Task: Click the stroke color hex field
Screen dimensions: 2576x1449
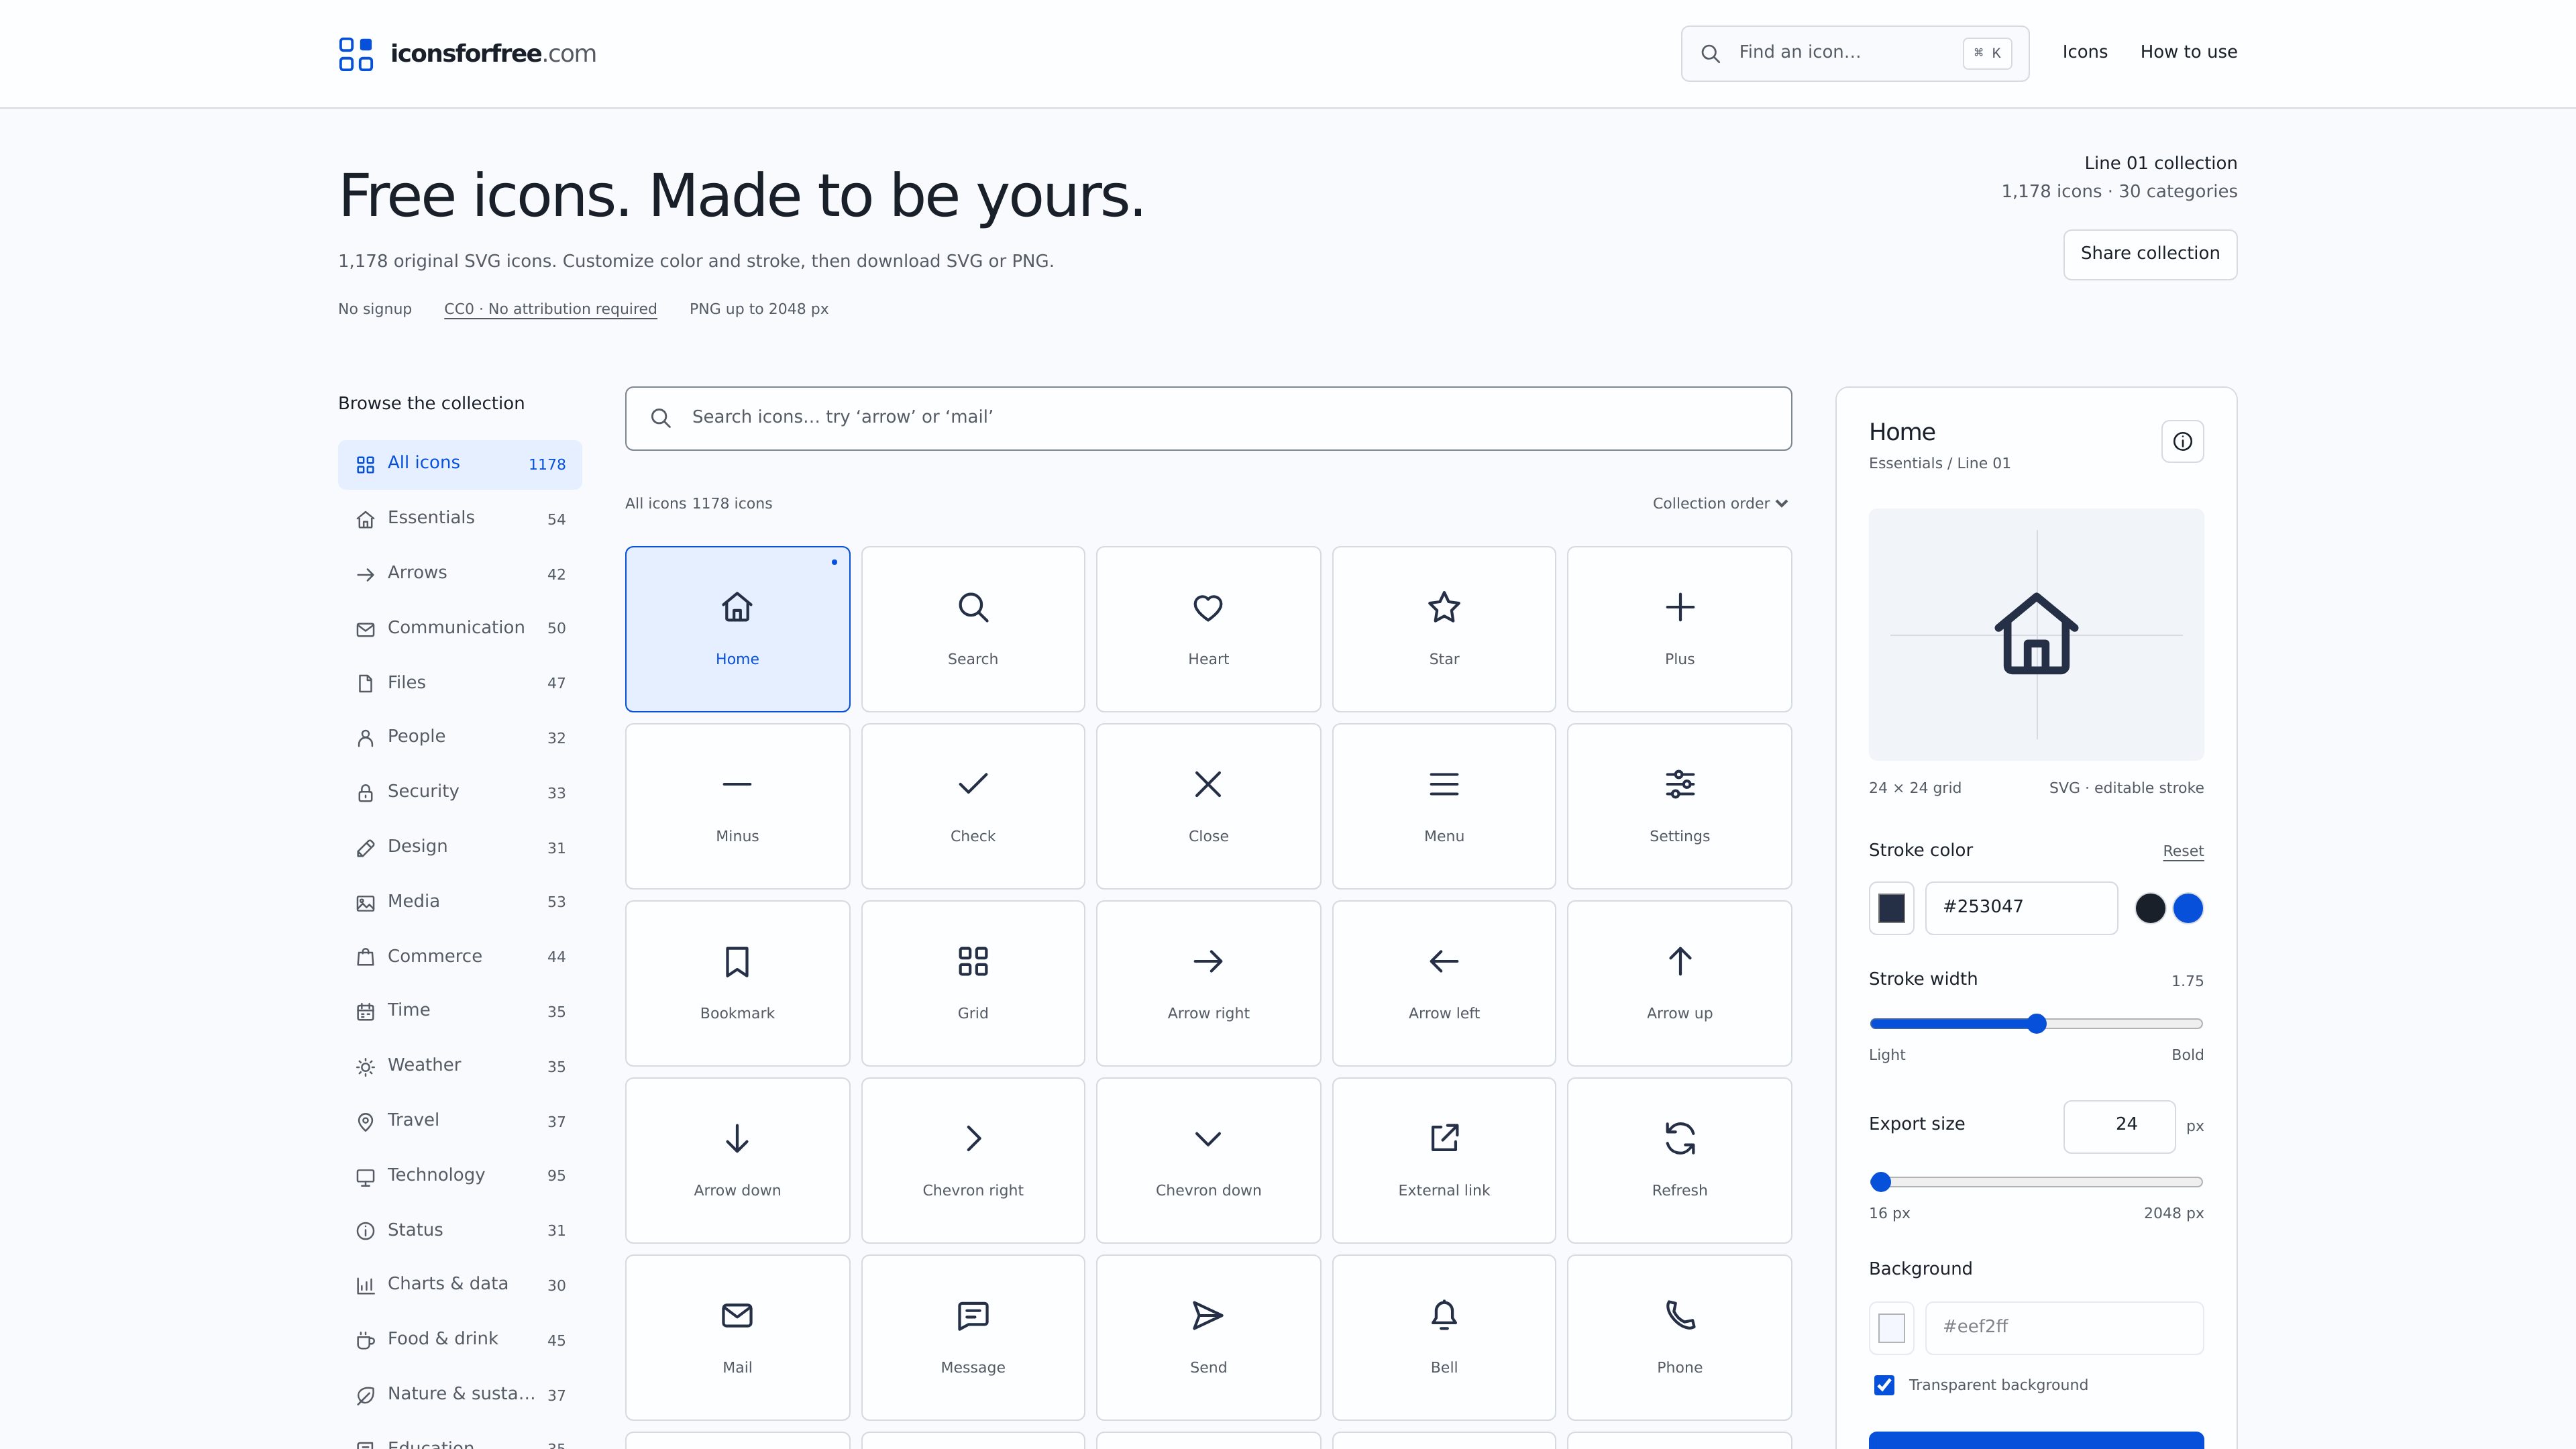Action: pyautogui.click(x=2021, y=908)
